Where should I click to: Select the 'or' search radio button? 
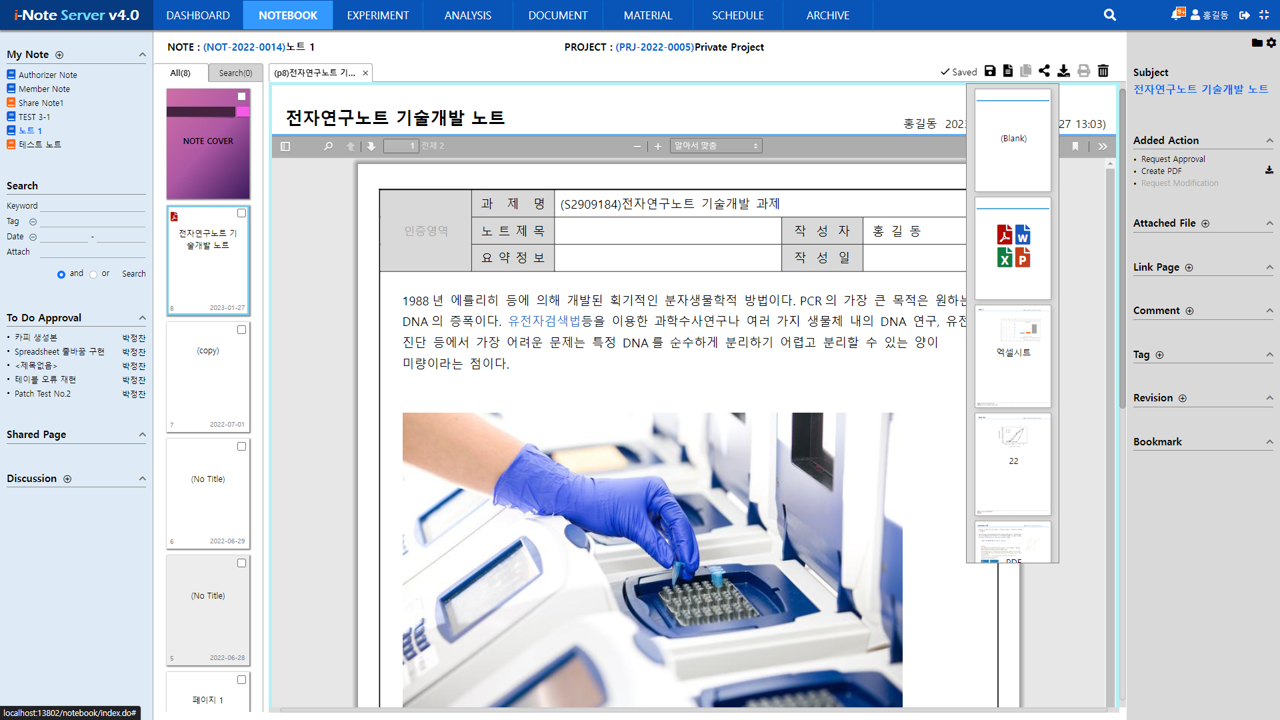(x=94, y=274)
